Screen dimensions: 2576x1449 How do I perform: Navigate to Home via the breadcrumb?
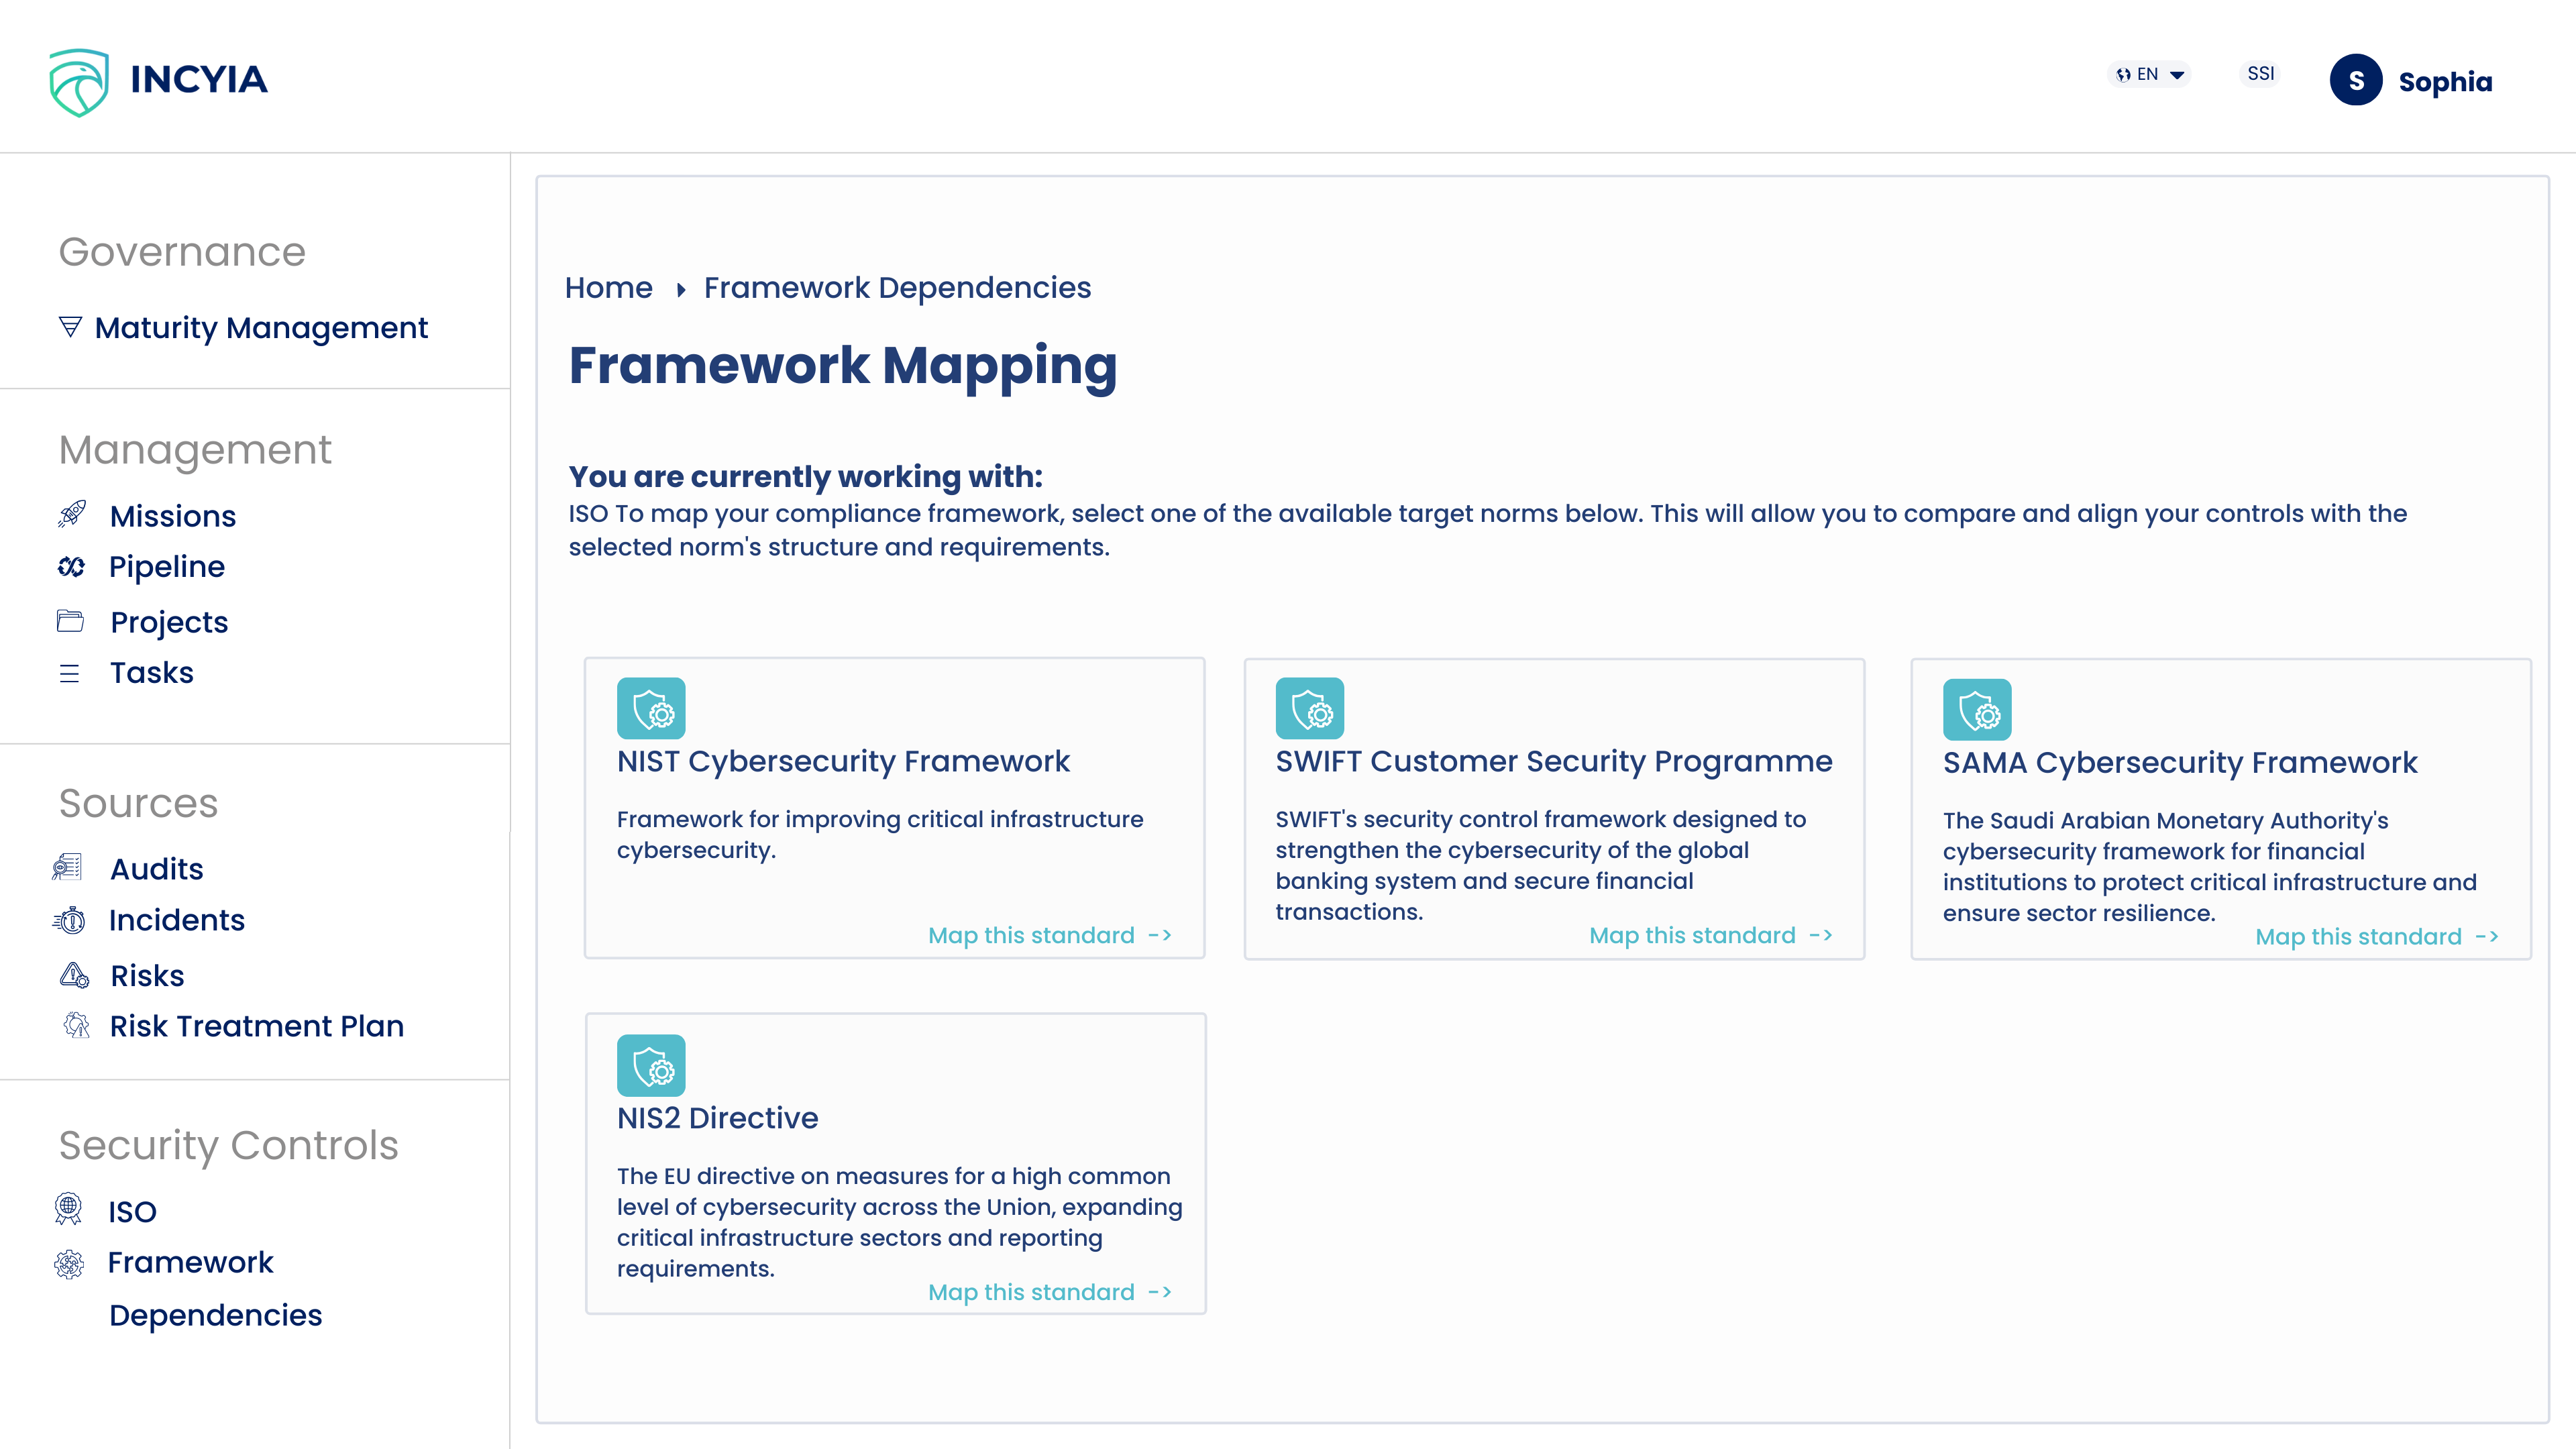click(x=608, y=287)
